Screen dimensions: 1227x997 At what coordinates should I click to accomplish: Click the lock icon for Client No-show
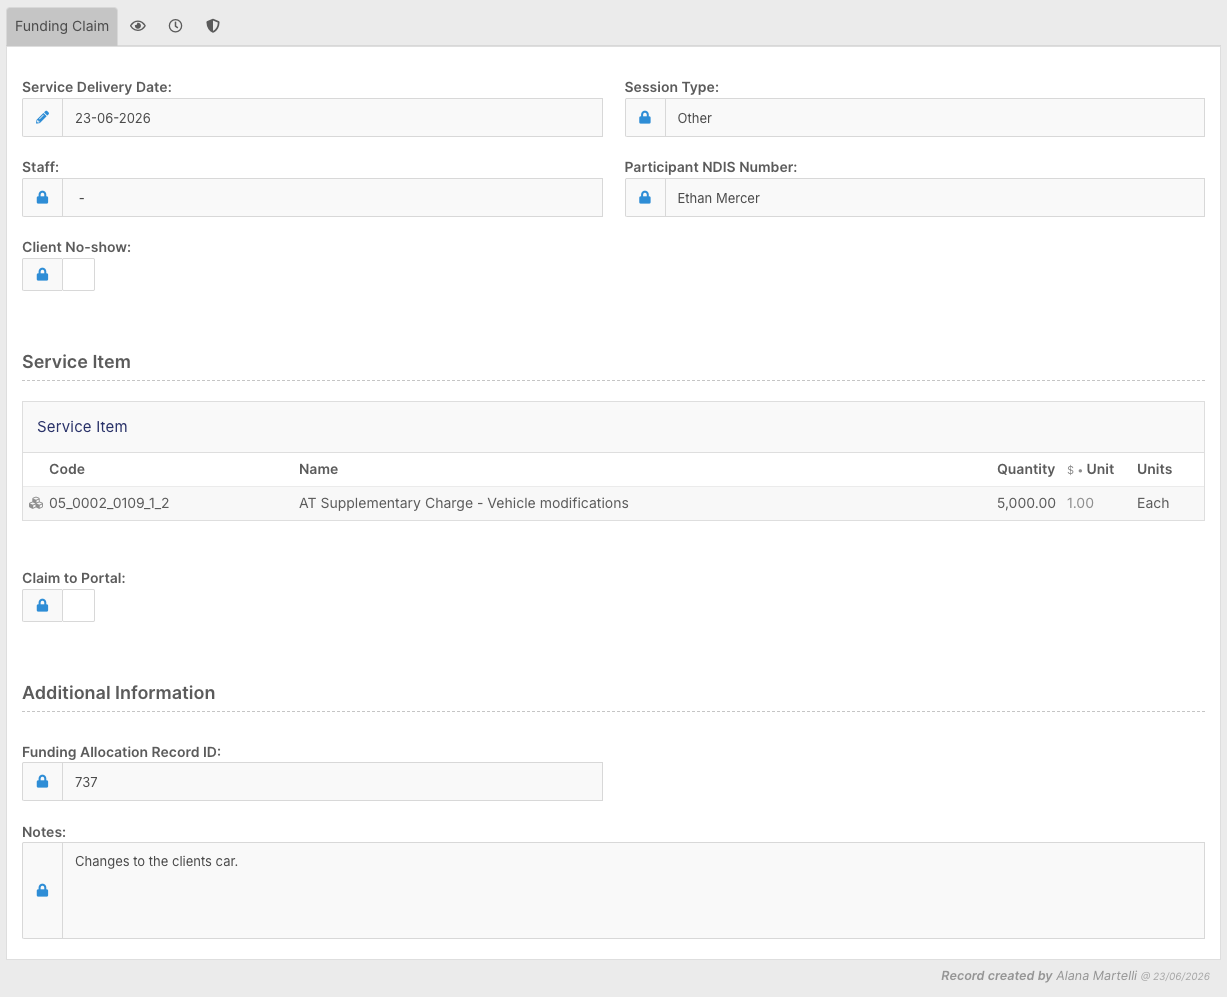pos(42,274)
